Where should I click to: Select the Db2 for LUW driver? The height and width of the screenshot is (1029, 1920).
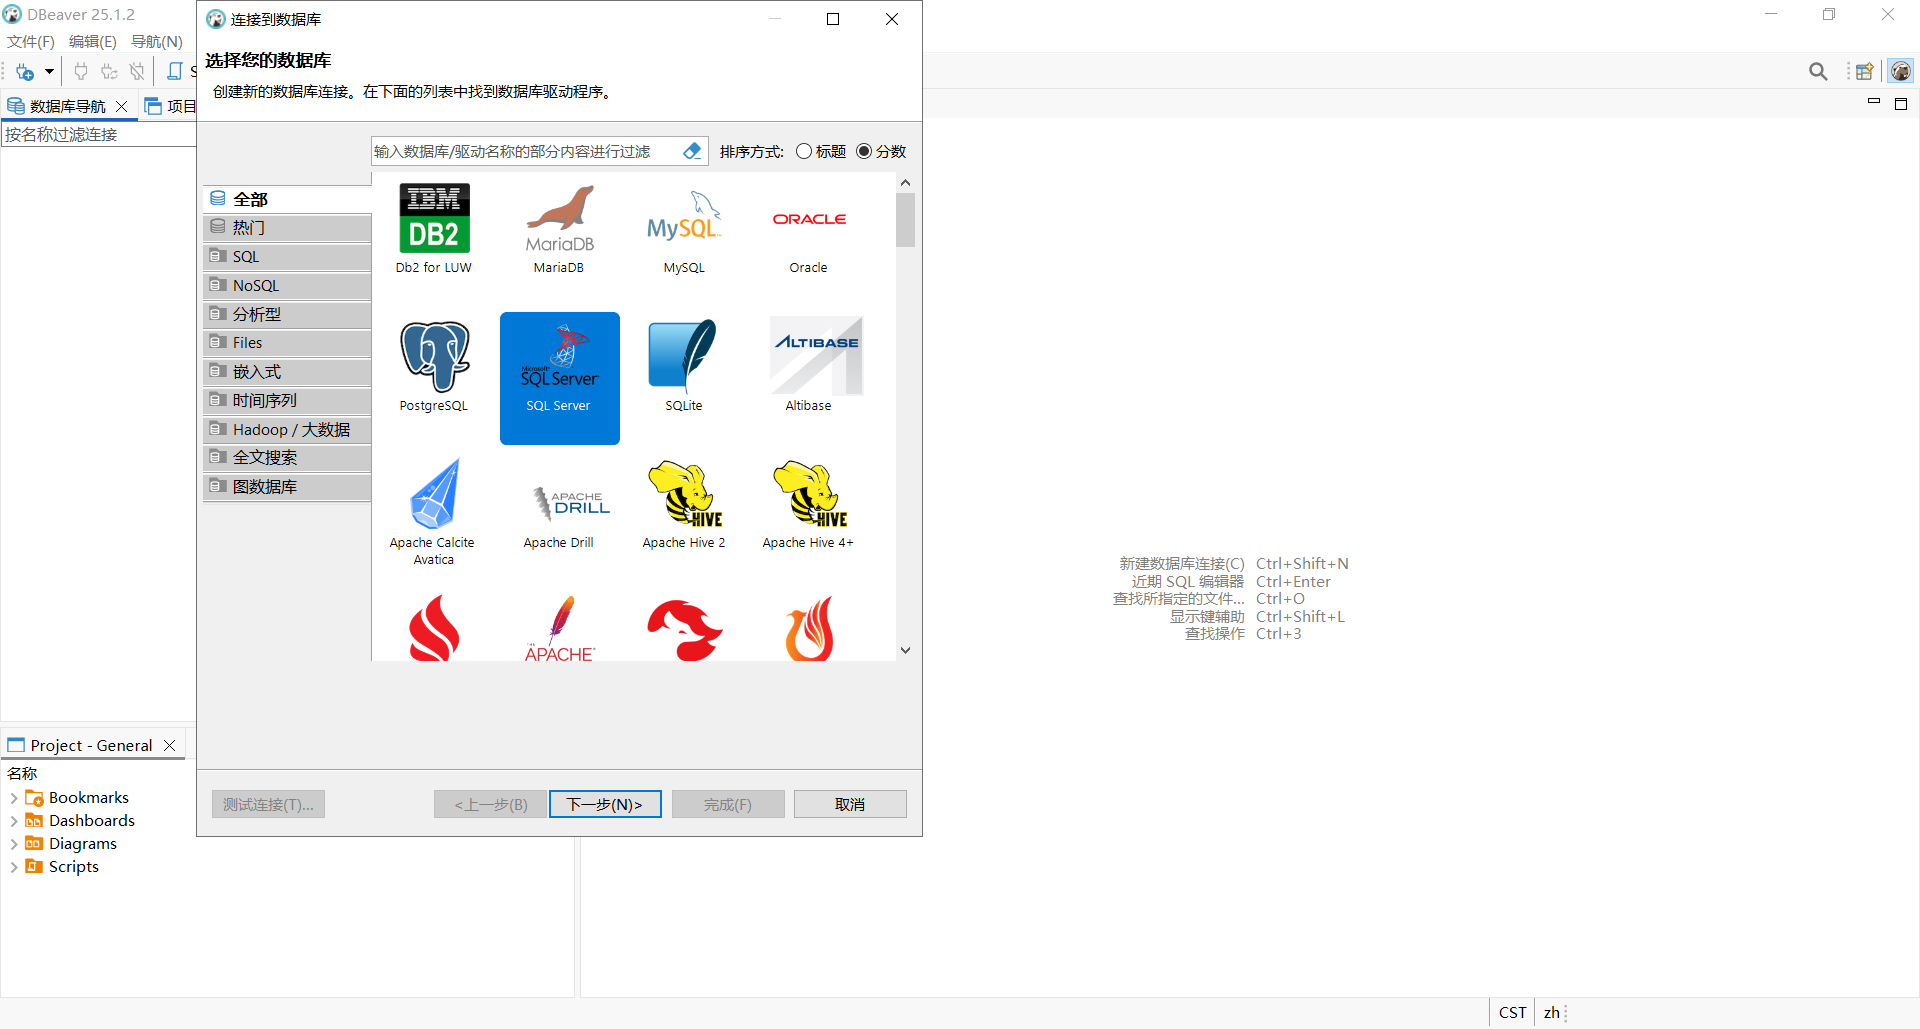pyautogui.click(x=434, y=229)
